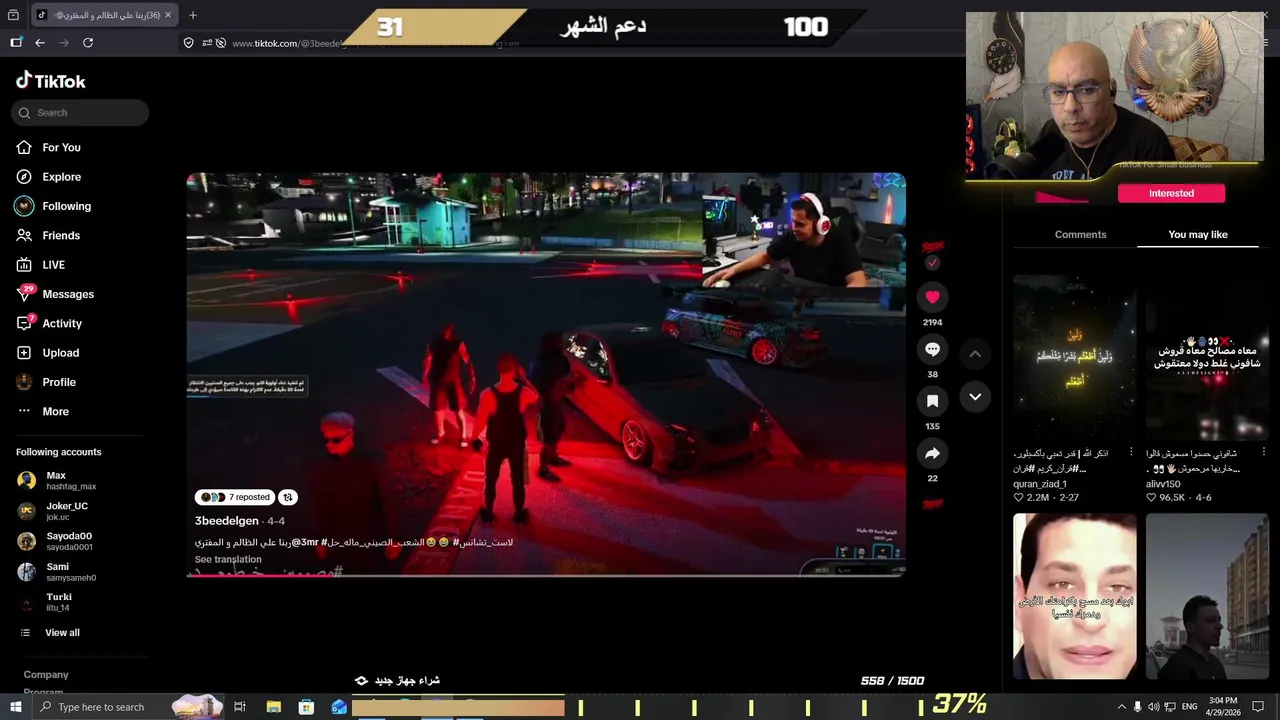The width and height of the screenshot is (1280, 720).
Task: Switch to the Comments tab
Action: point(1080,235)
